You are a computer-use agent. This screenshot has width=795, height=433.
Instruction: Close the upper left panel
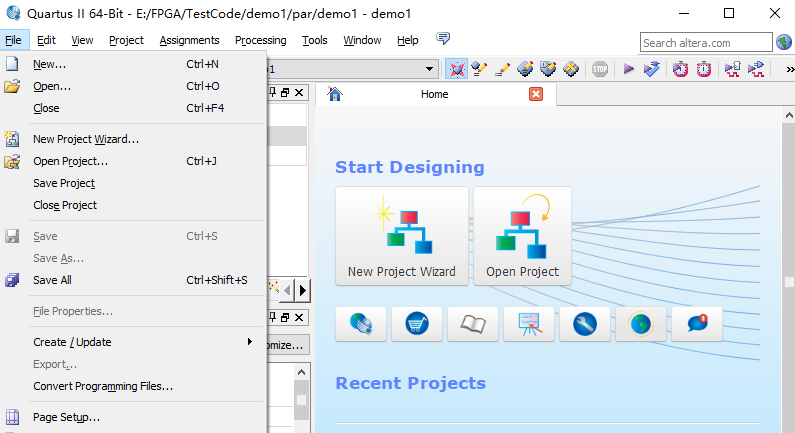point(299,92)
